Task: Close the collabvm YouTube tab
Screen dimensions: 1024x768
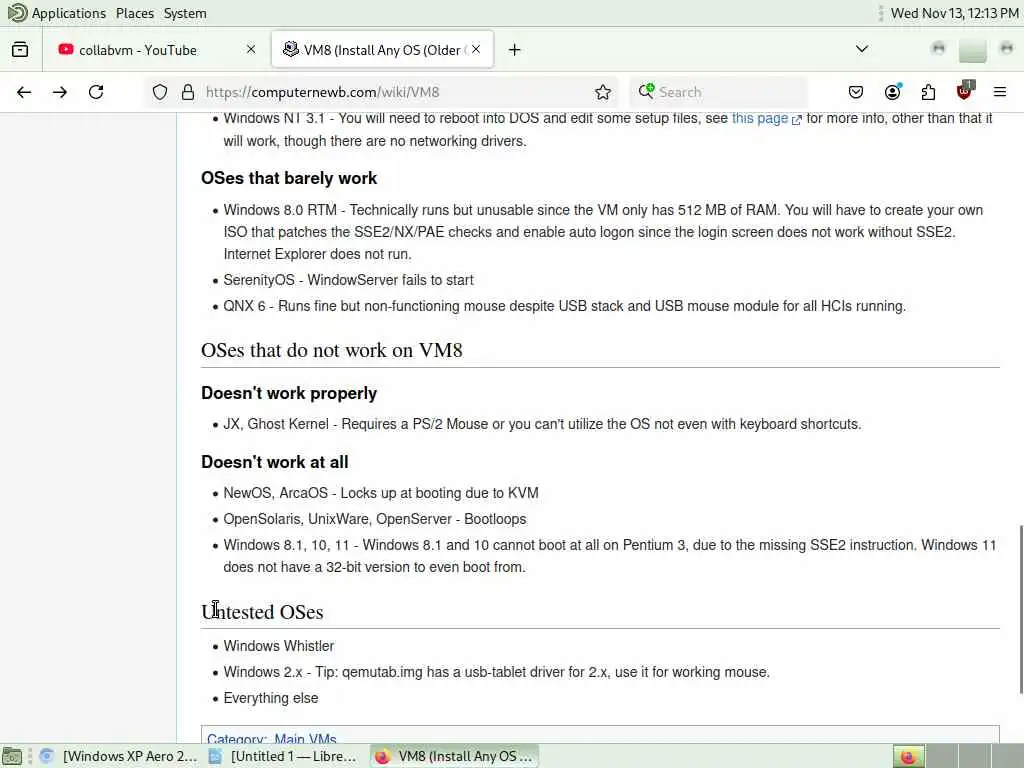Action: 251,50
